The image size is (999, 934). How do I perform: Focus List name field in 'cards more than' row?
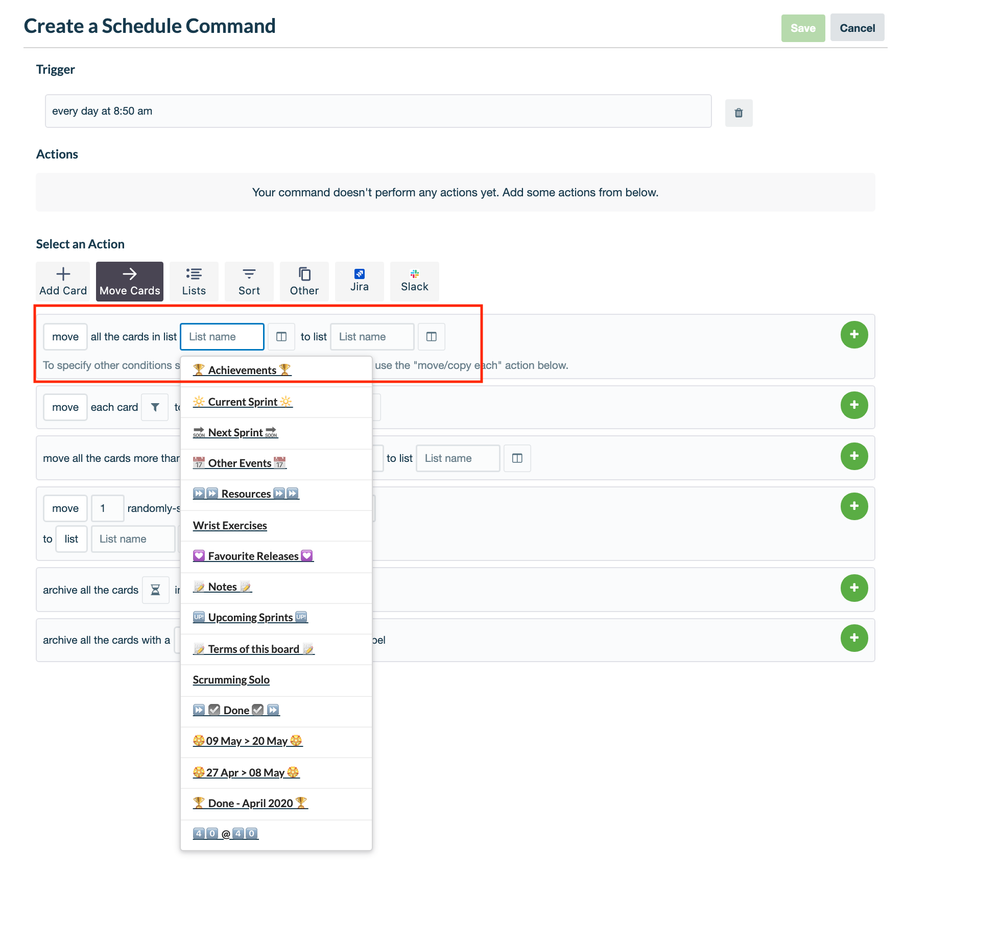tap(458, 458)
